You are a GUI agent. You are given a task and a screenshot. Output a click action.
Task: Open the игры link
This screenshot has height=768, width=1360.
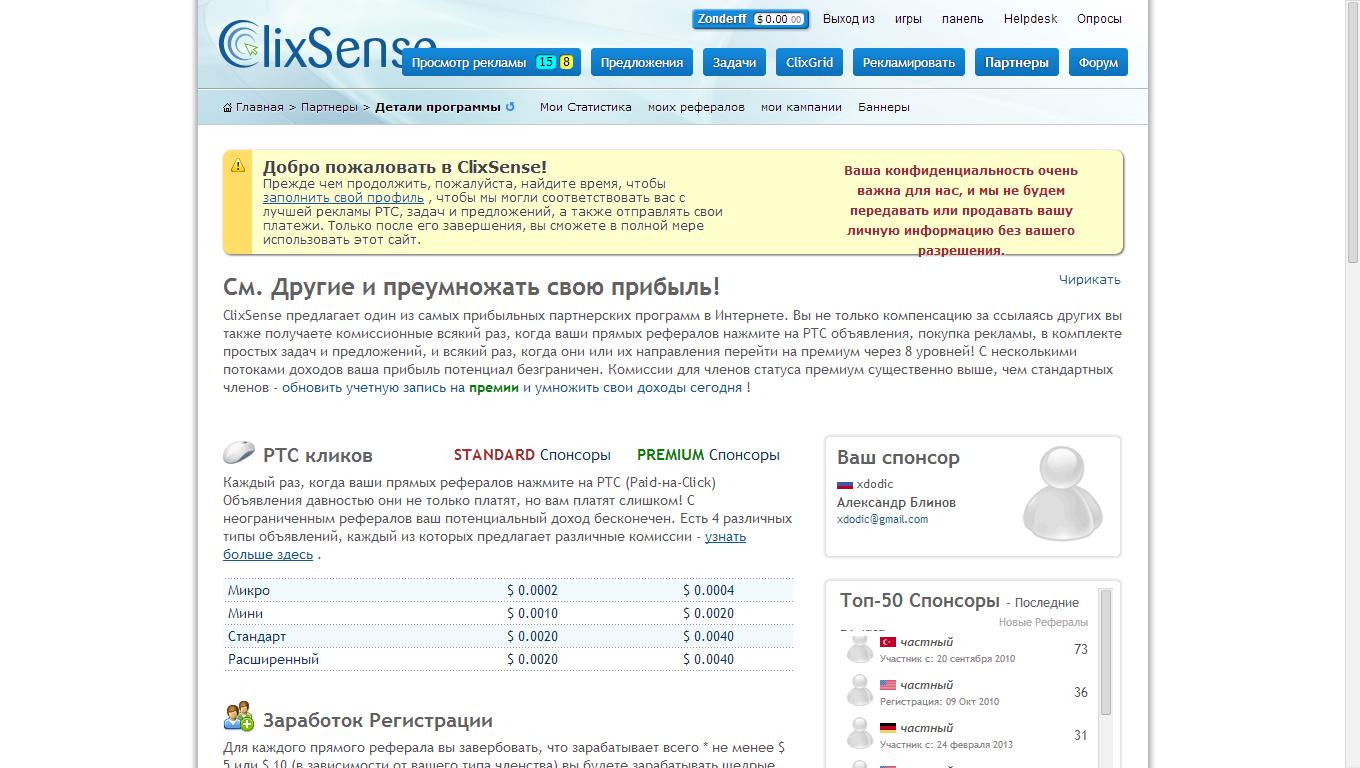pyautogui.click(x=908, y=19)
